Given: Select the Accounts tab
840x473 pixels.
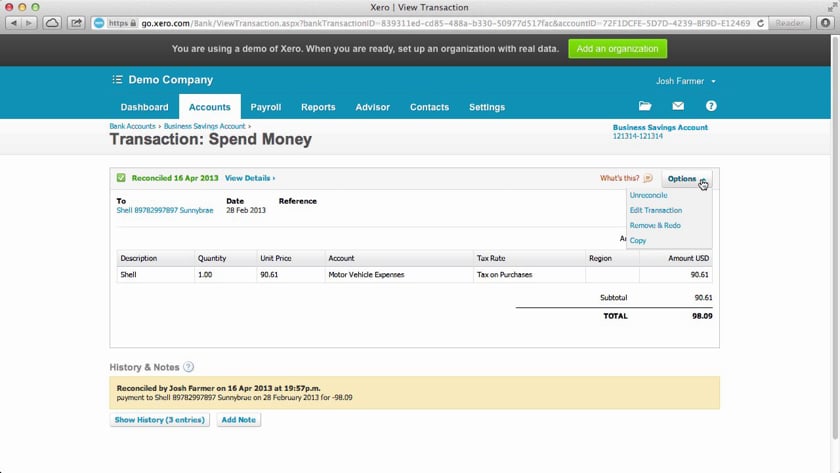Looking at the screenshot, I should coord(209,107).
